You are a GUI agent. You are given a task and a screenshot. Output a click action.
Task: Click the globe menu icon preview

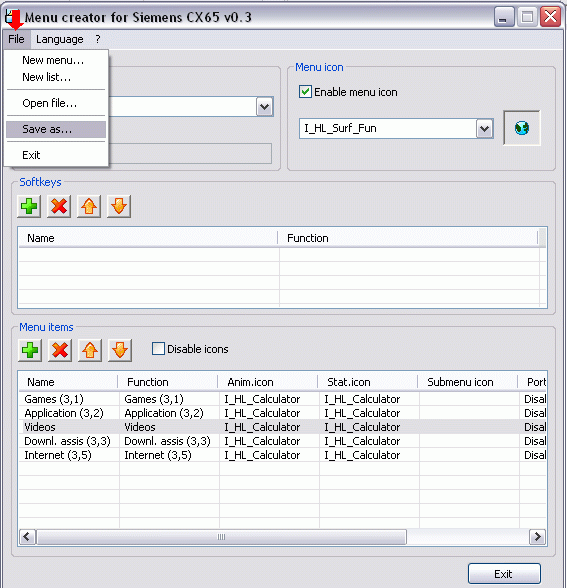pyautogui.click(x=522, y=128)
